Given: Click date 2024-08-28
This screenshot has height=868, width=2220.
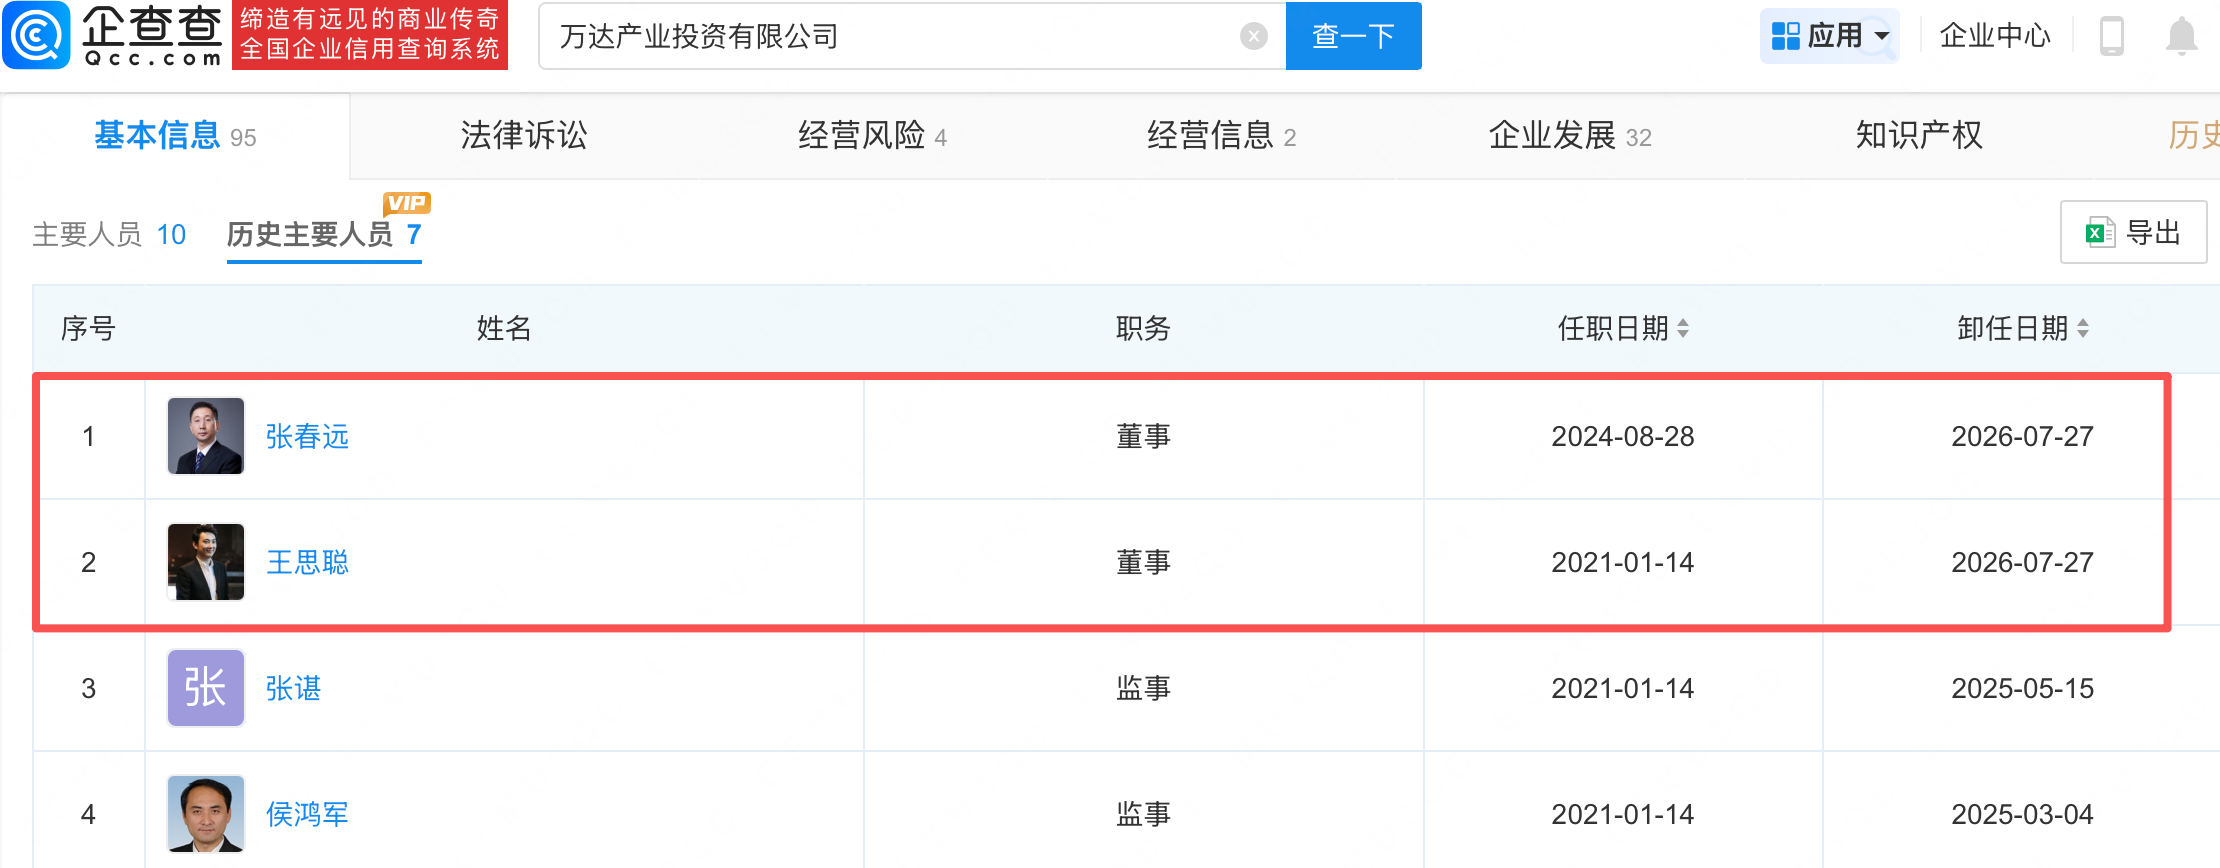Looking at the screenshot, I should 1623,436.
